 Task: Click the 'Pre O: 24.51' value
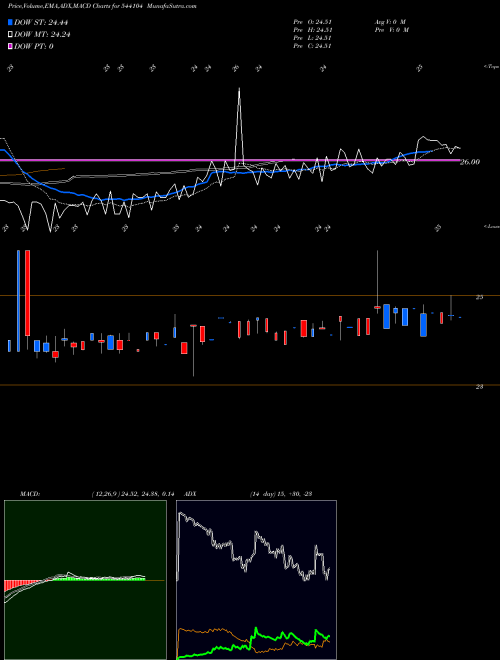[x=313, y=22]
